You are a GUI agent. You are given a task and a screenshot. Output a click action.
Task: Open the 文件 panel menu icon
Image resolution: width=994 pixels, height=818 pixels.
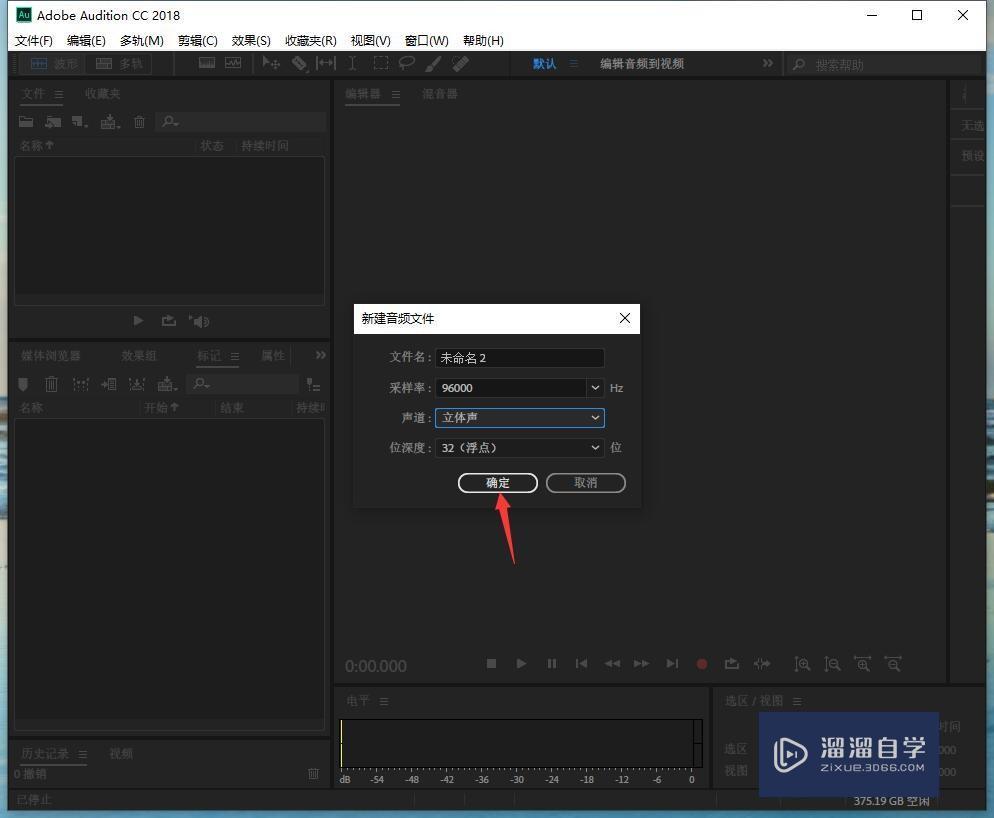[58, 94]
